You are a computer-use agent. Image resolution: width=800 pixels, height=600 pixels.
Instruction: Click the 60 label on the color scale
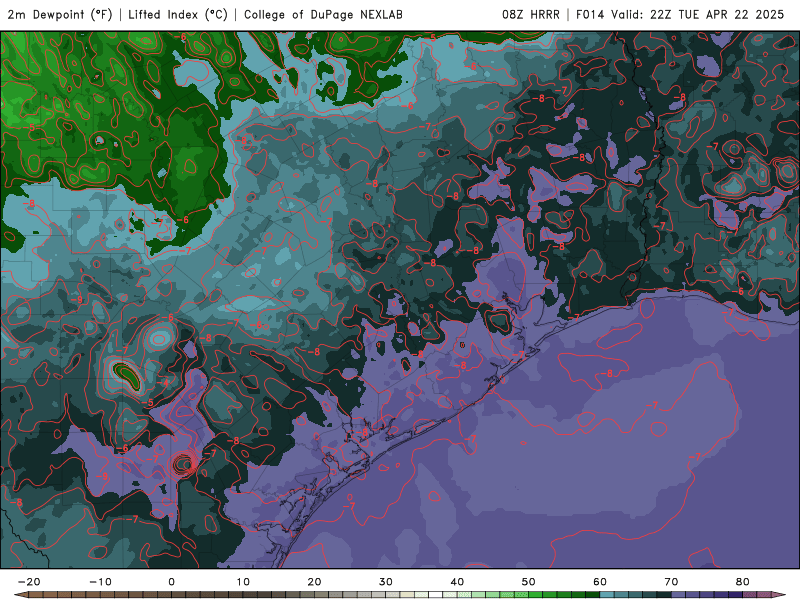pos(600,582)
